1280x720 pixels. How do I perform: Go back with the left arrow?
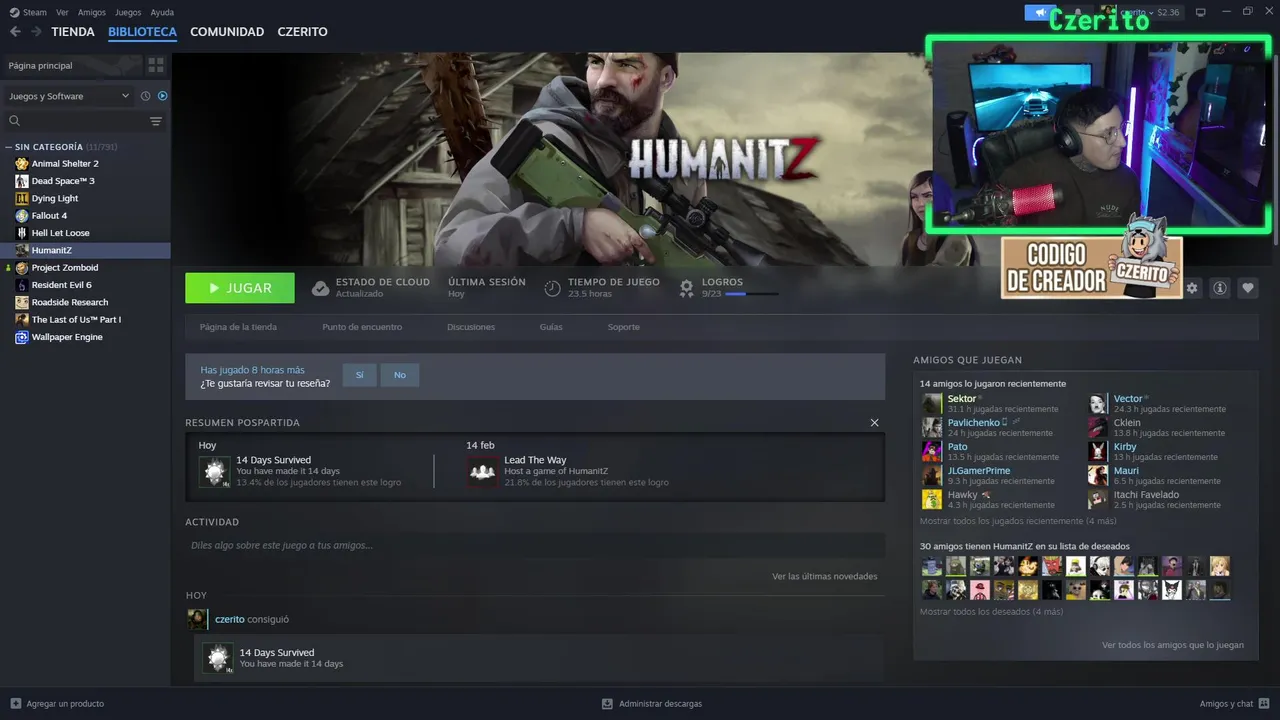(15, 32)
